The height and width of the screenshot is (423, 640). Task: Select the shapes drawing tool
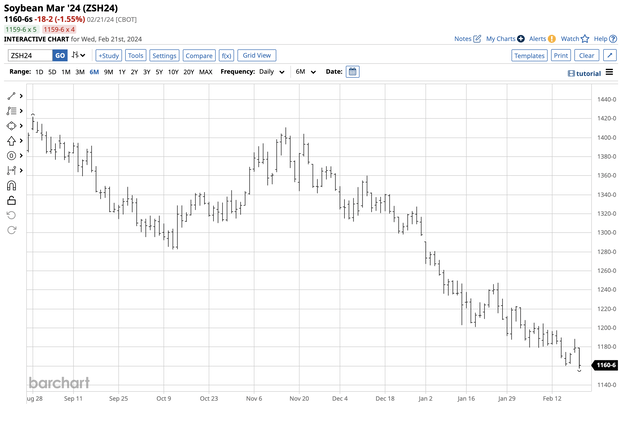pos(11,126)
